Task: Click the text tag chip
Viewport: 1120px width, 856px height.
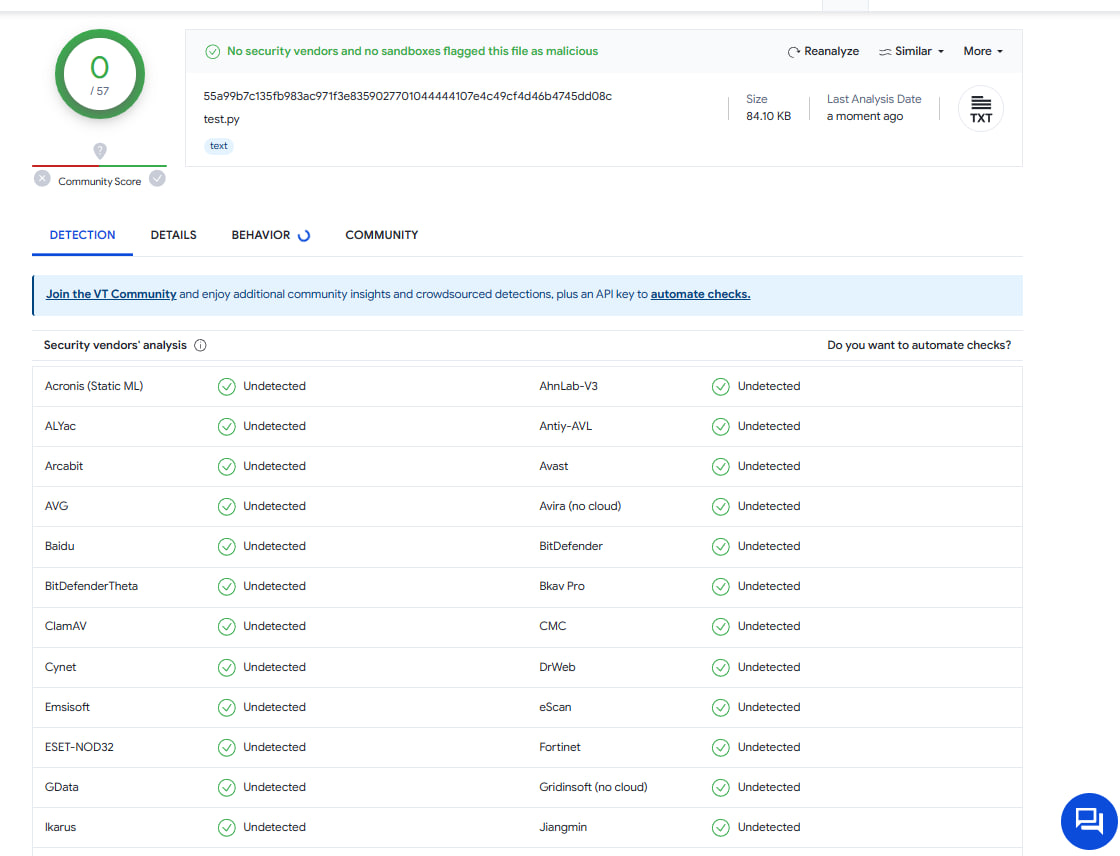Action: [219, 146]
